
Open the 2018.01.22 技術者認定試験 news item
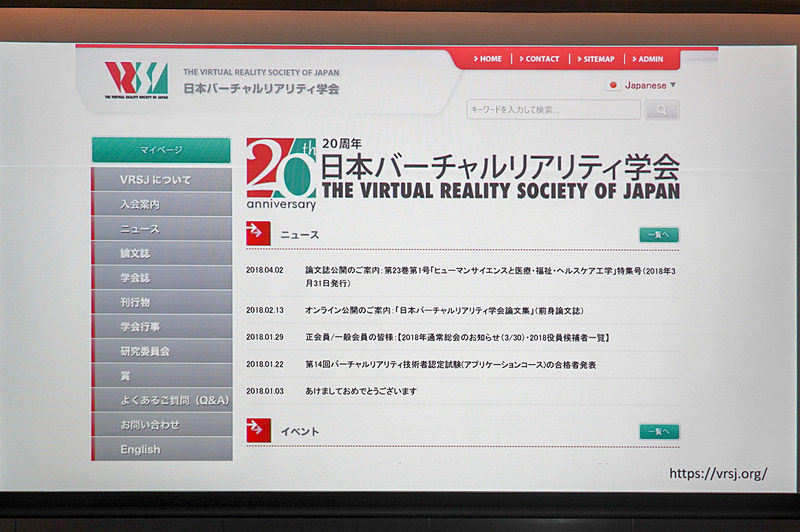(x=451, y=364)
